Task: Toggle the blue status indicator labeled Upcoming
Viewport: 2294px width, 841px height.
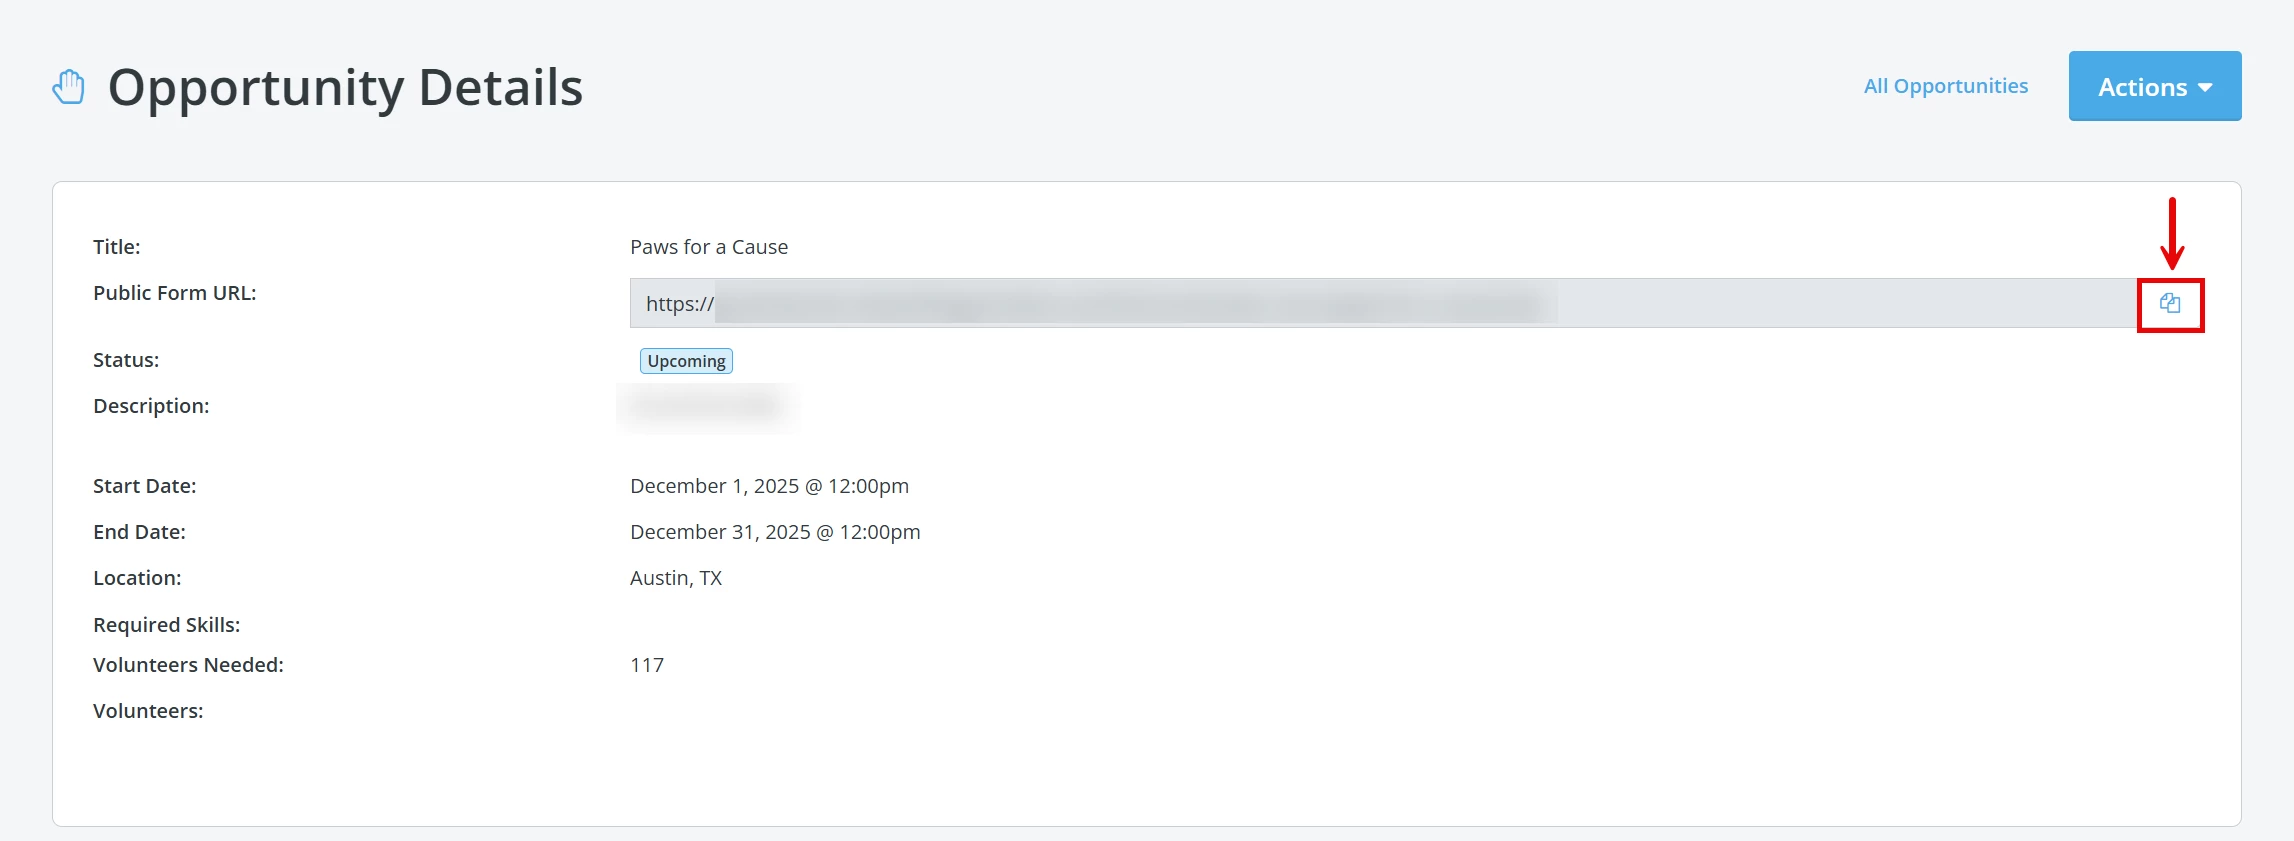Action: [x=685, y=360]
